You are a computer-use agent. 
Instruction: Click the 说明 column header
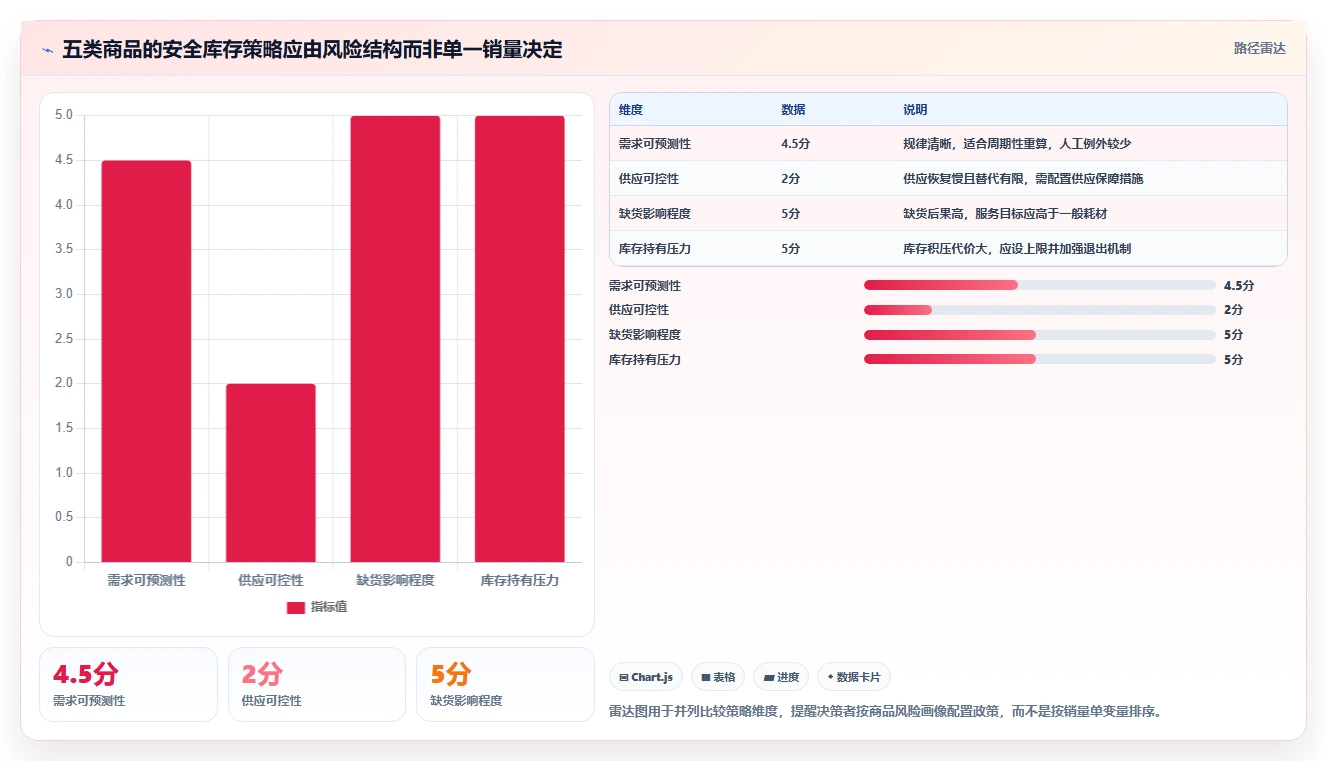915,110
